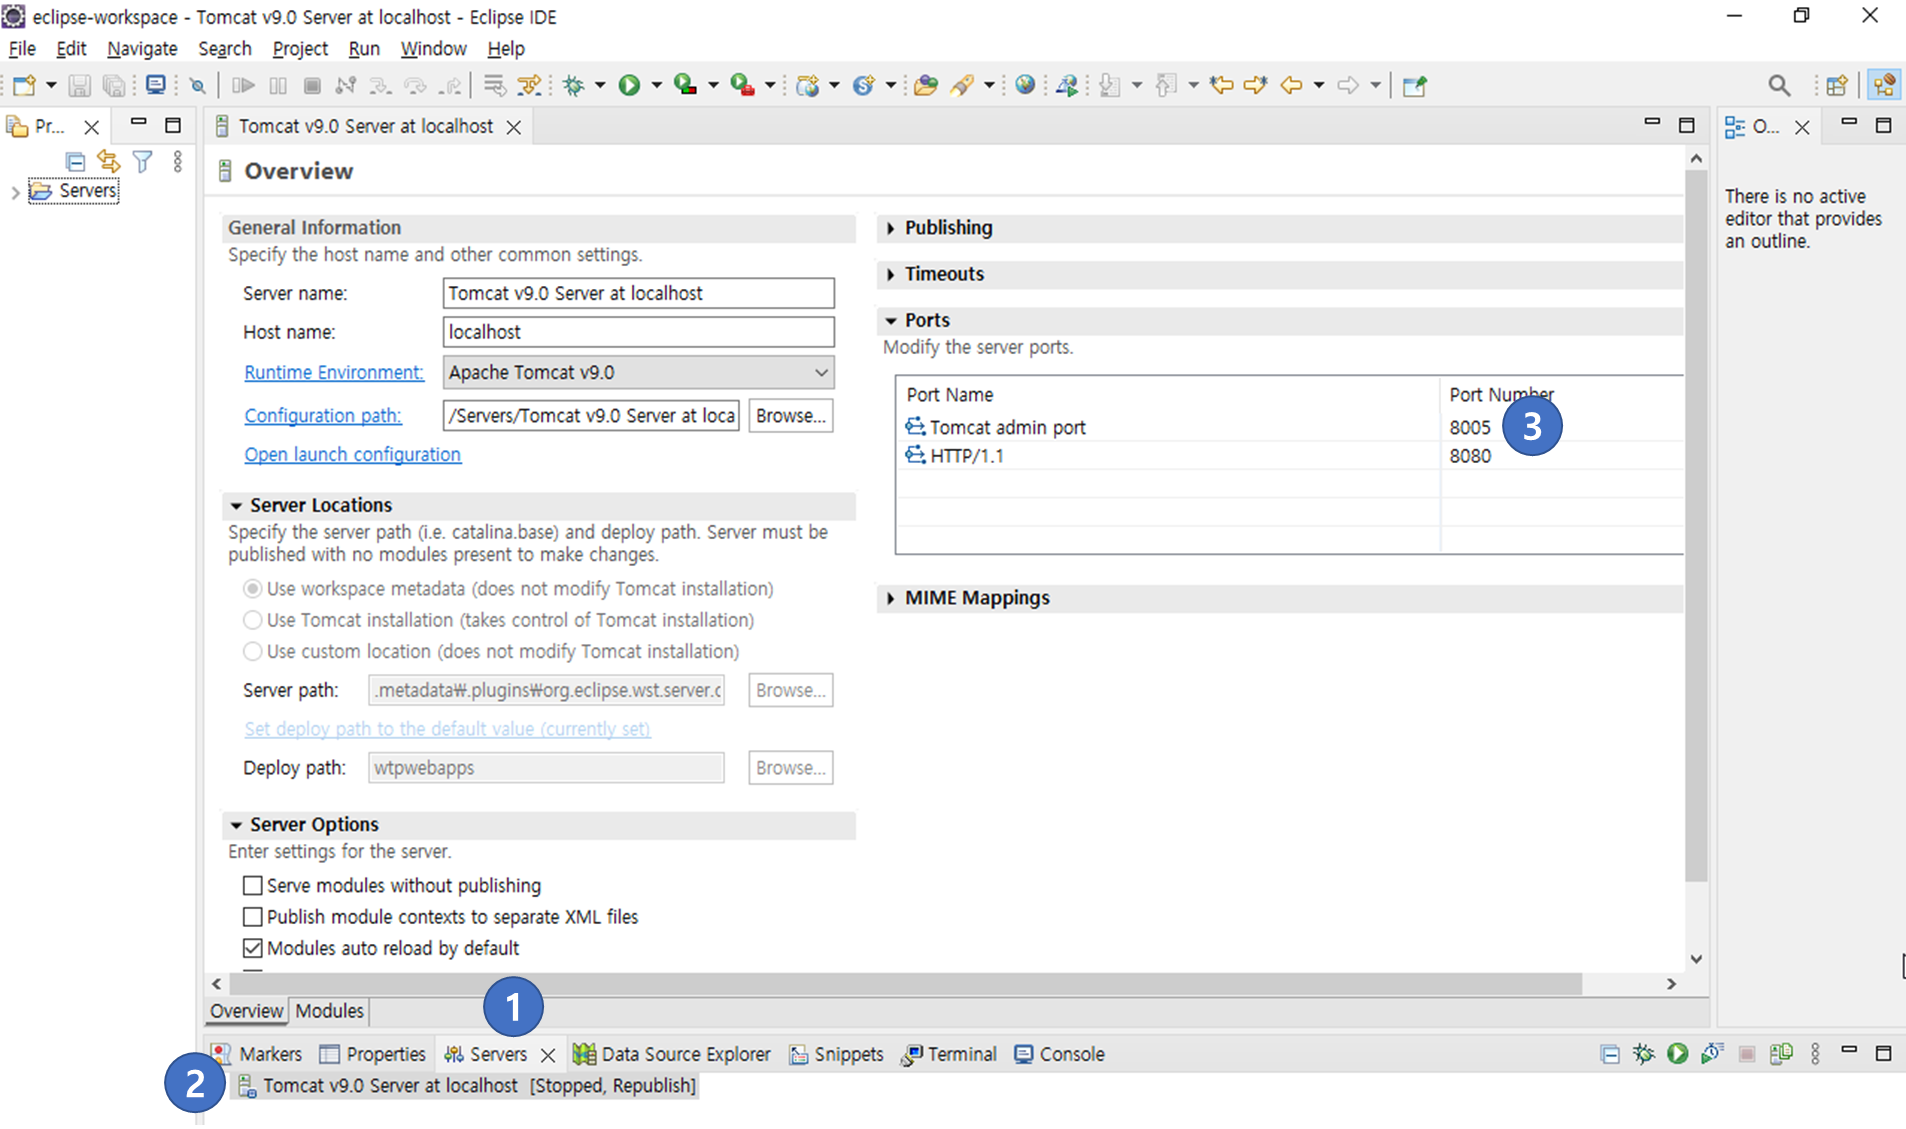
Task: Expand the Publishing section
Action: (891, 228)
